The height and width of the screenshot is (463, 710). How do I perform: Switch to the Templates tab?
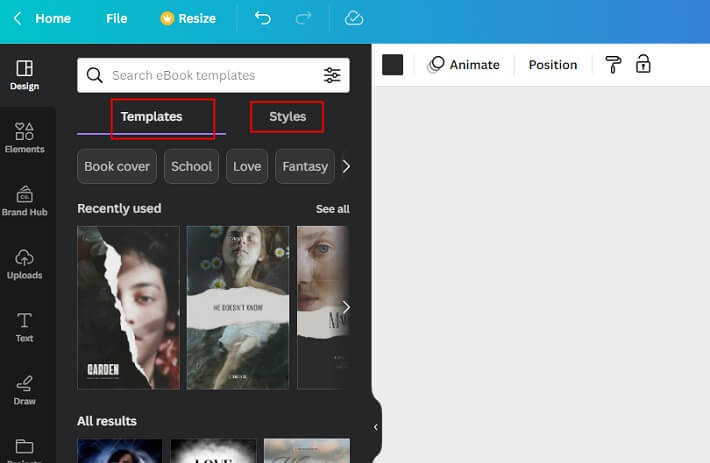tap(151, 117)
